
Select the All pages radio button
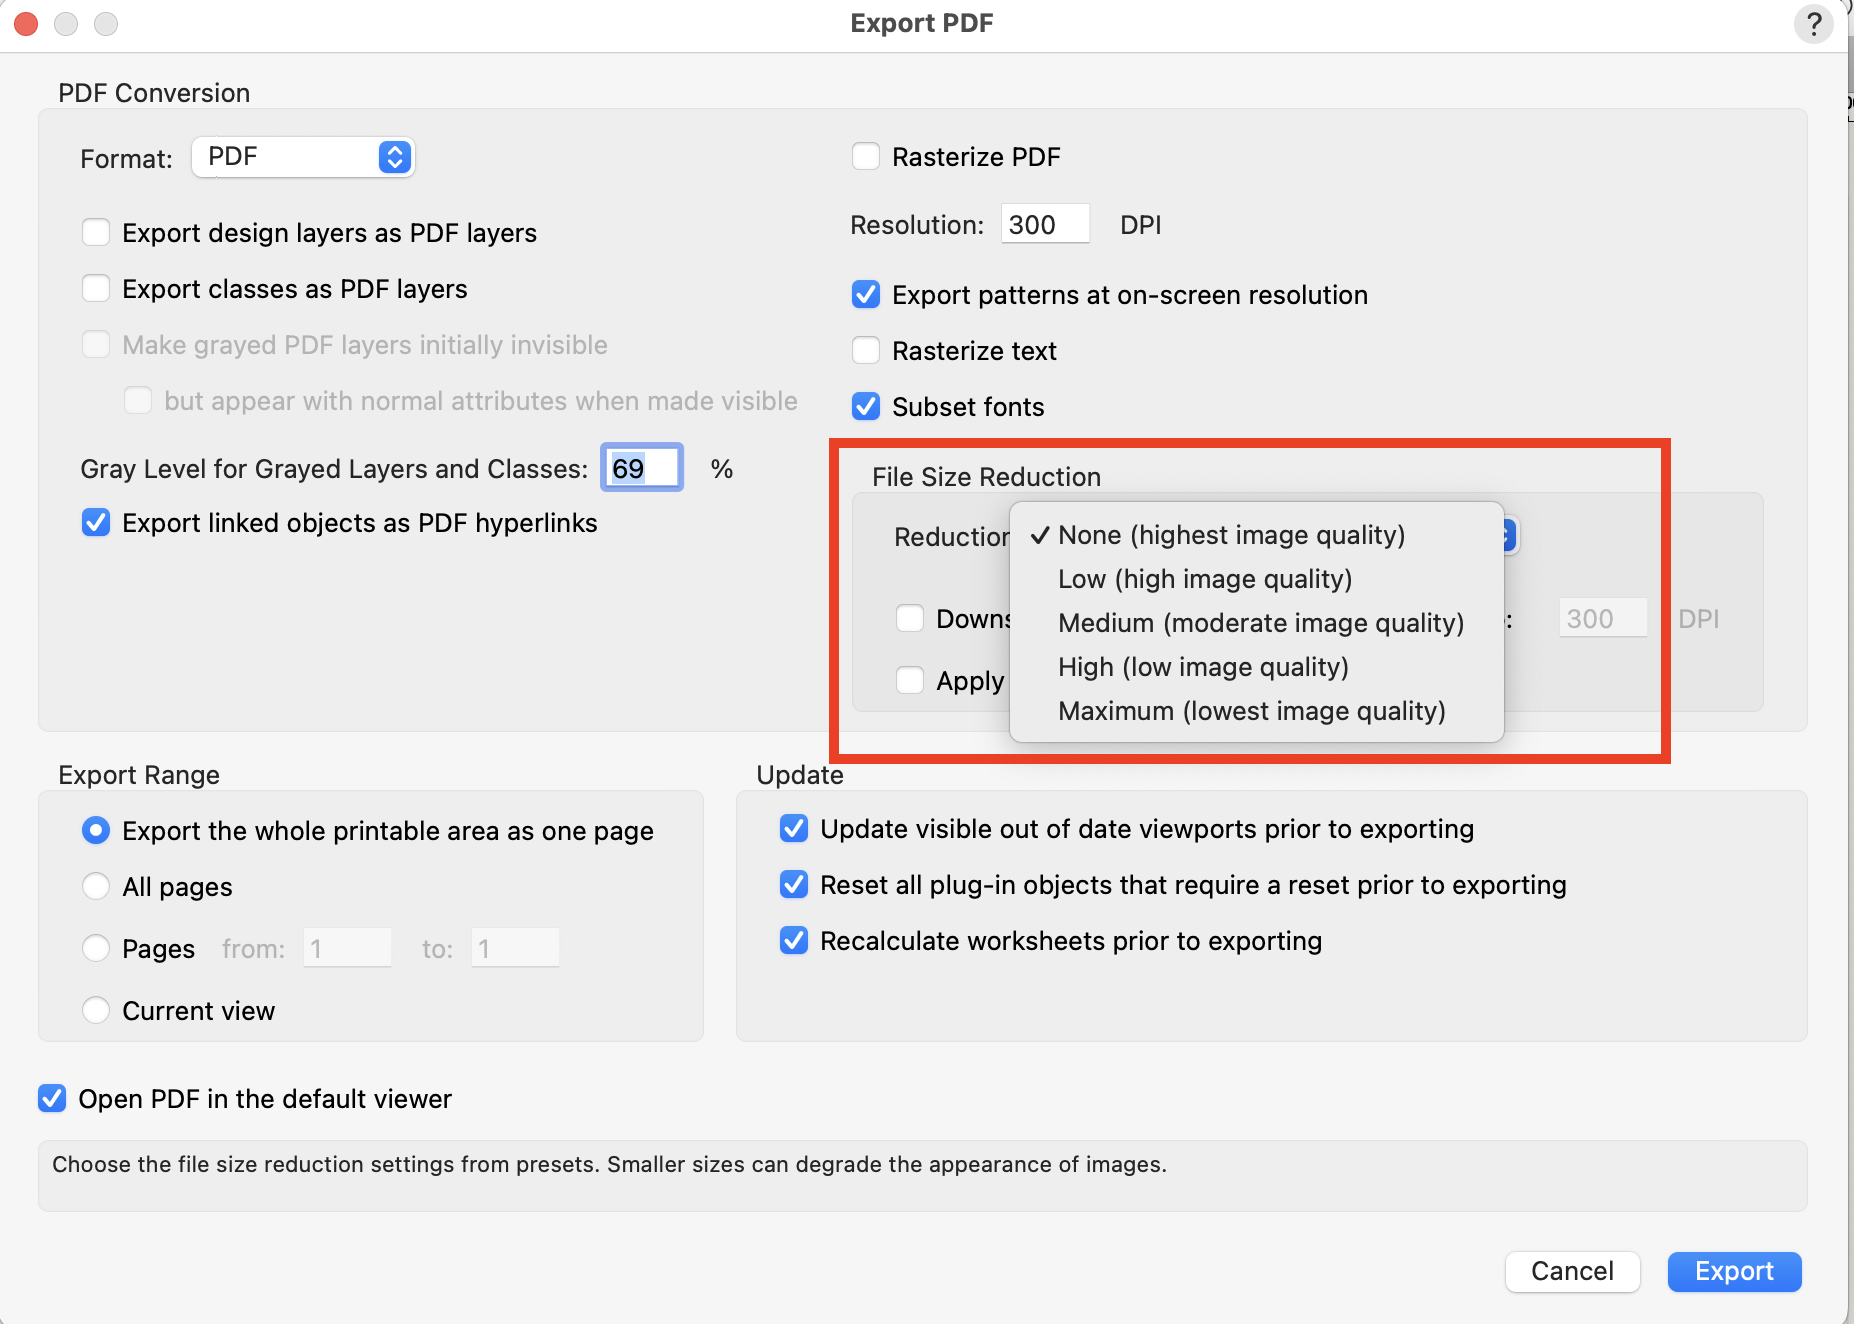point(96,887)
